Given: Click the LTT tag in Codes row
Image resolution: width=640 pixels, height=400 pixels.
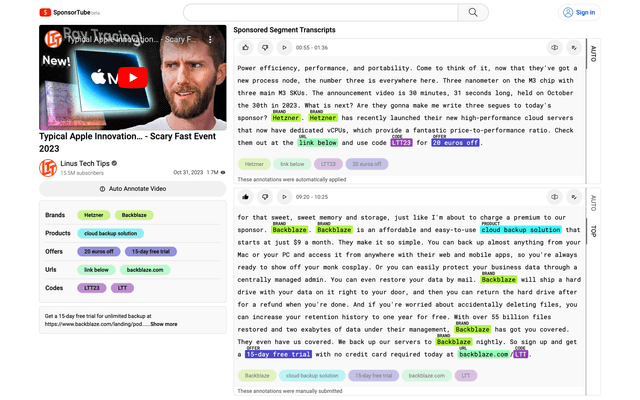Looking at the screenshot, I should point(122,288).
